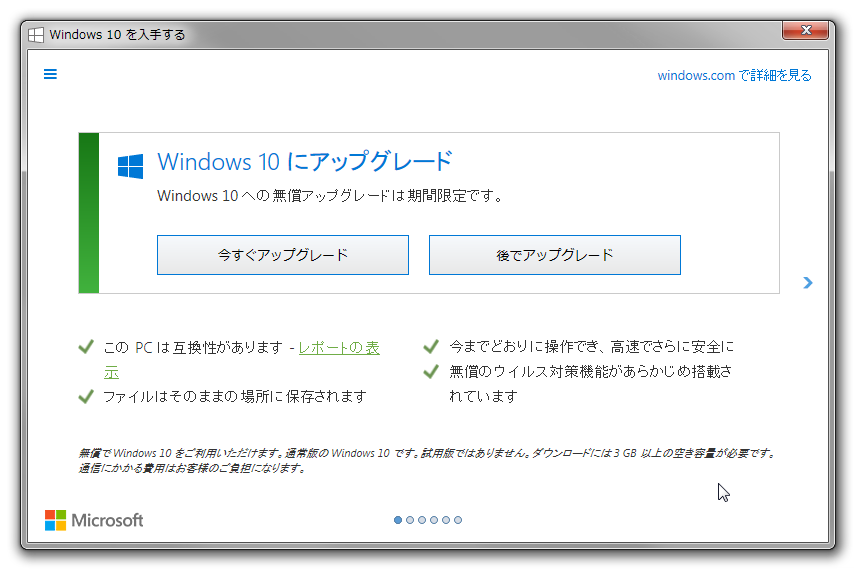
Task: Go to next page with right chevron
Action: [808, 282]
